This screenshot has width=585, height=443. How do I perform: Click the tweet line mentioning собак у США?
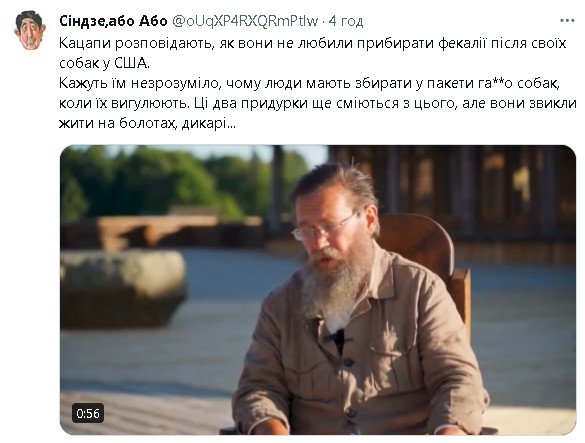click(x=104, y=63)
